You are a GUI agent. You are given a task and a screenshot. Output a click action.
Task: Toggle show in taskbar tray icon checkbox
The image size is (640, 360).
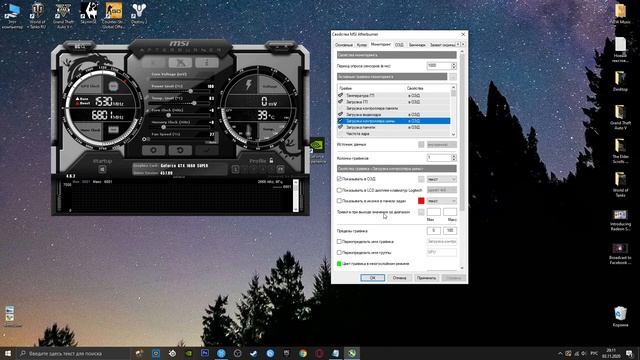point(339,201)
